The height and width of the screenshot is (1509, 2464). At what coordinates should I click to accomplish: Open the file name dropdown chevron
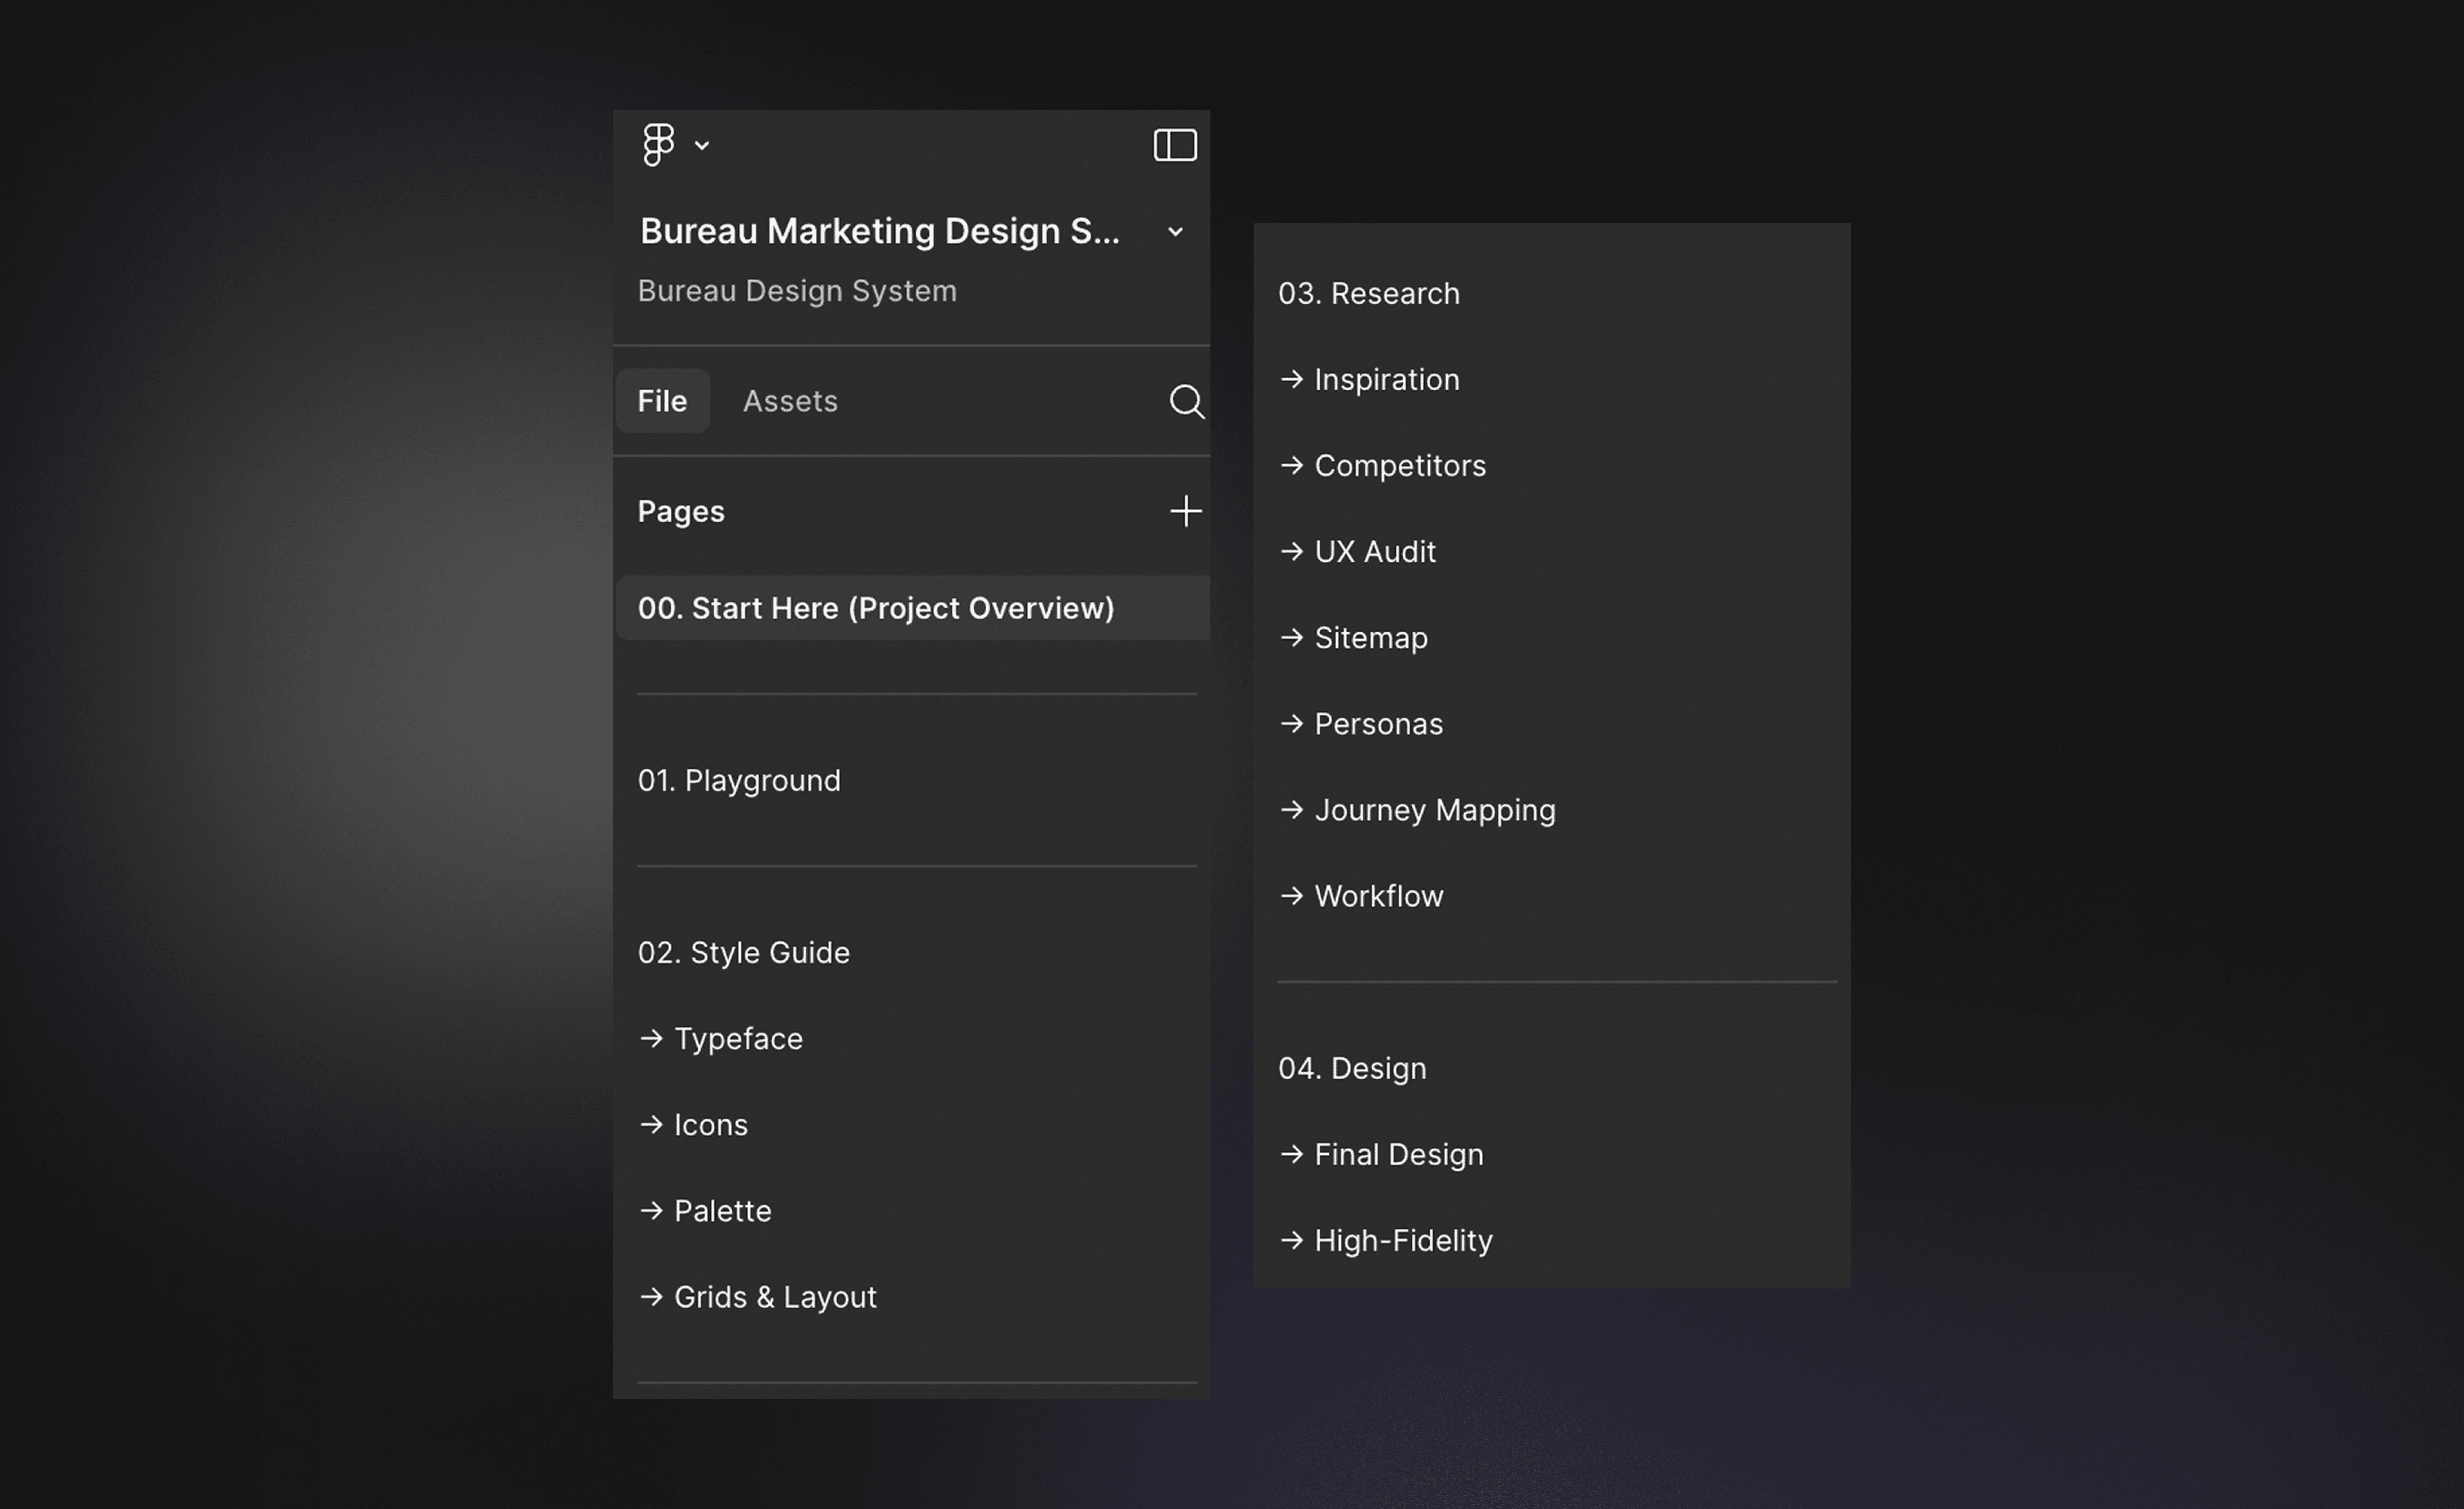click(1175, 232)
